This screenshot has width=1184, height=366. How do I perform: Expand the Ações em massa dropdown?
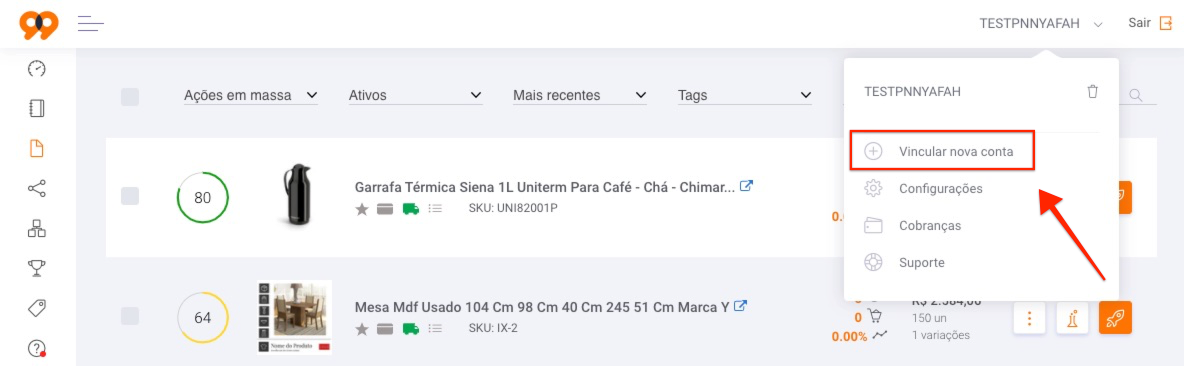(251, 96)
